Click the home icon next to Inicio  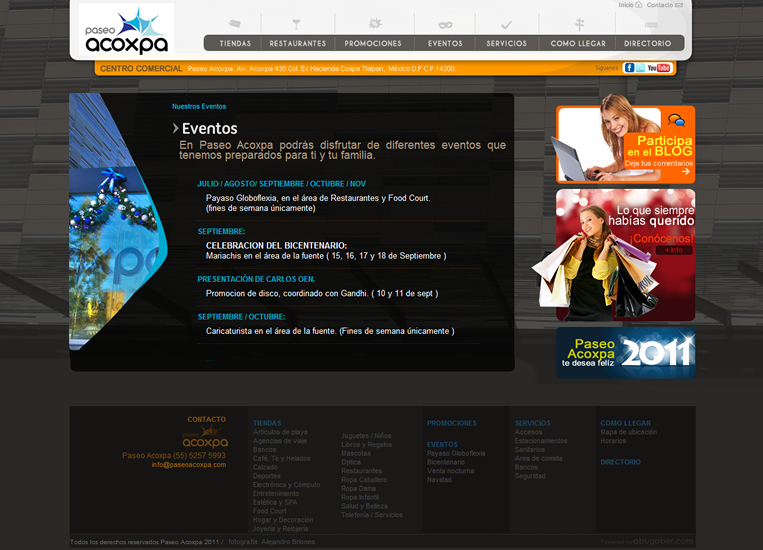coord(638,5)
